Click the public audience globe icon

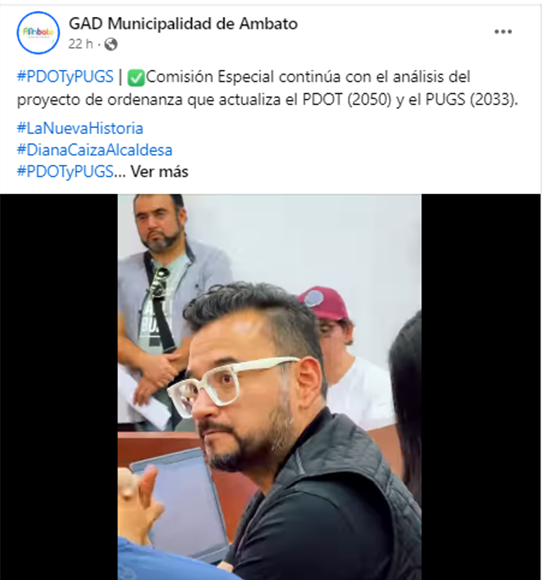(x=111, y=44)
